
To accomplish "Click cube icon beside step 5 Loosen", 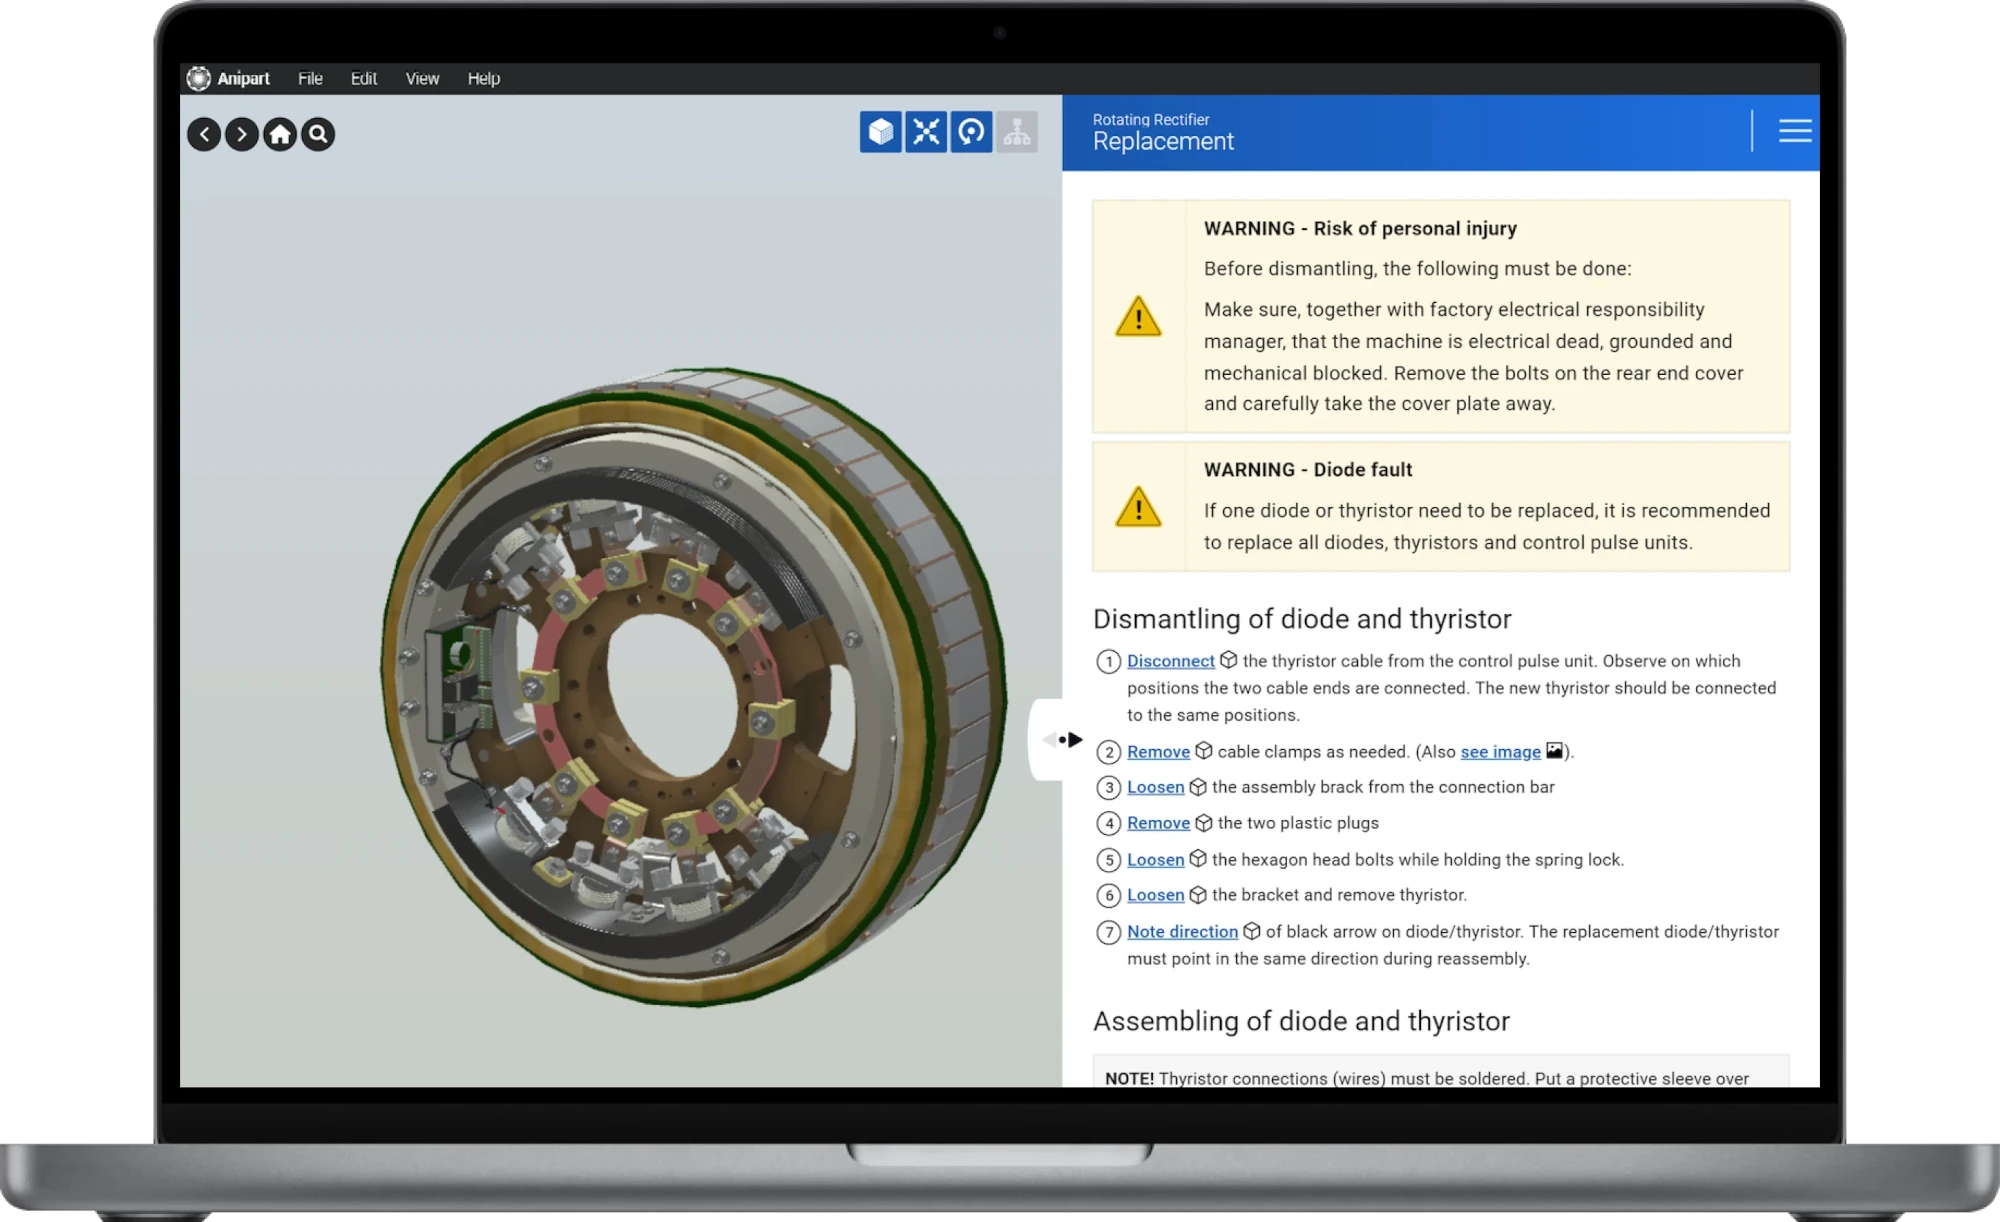I will point(1198,859).
